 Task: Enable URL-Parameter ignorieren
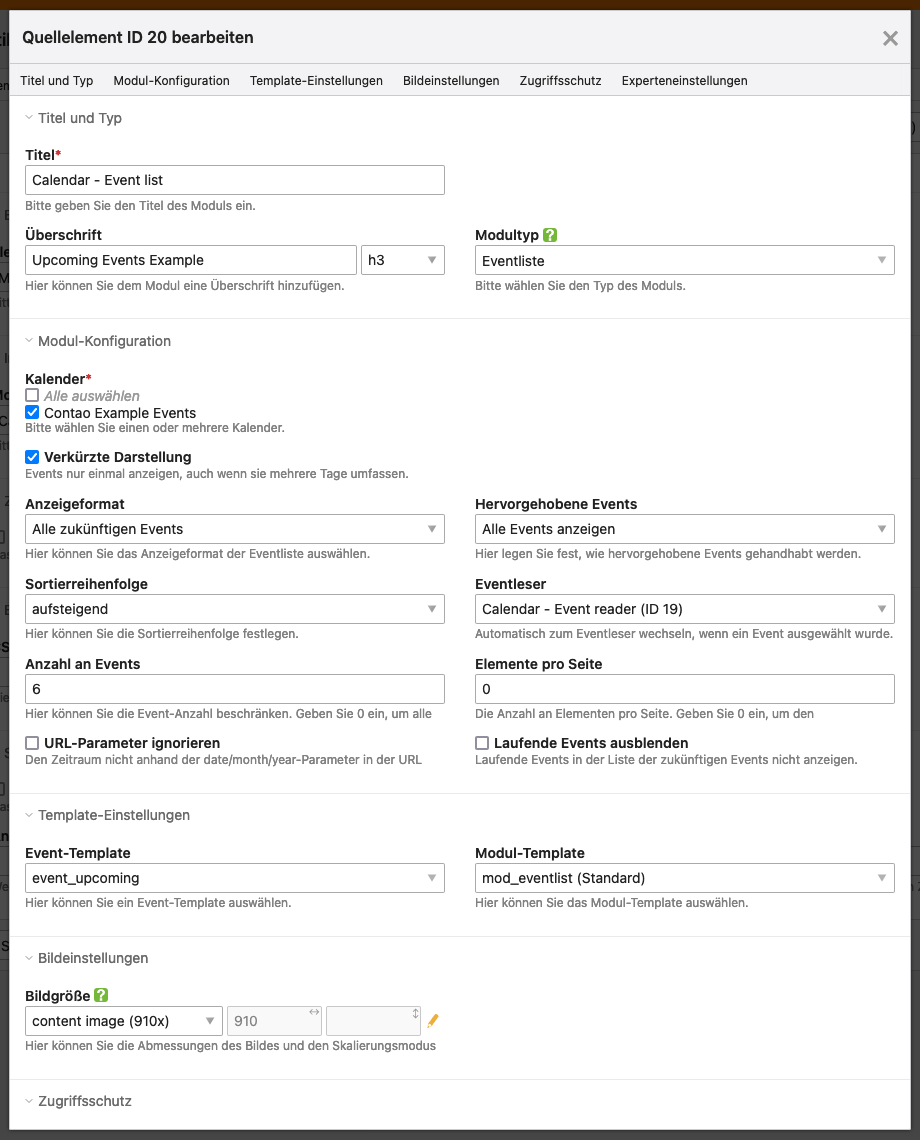tap(32, 743)
